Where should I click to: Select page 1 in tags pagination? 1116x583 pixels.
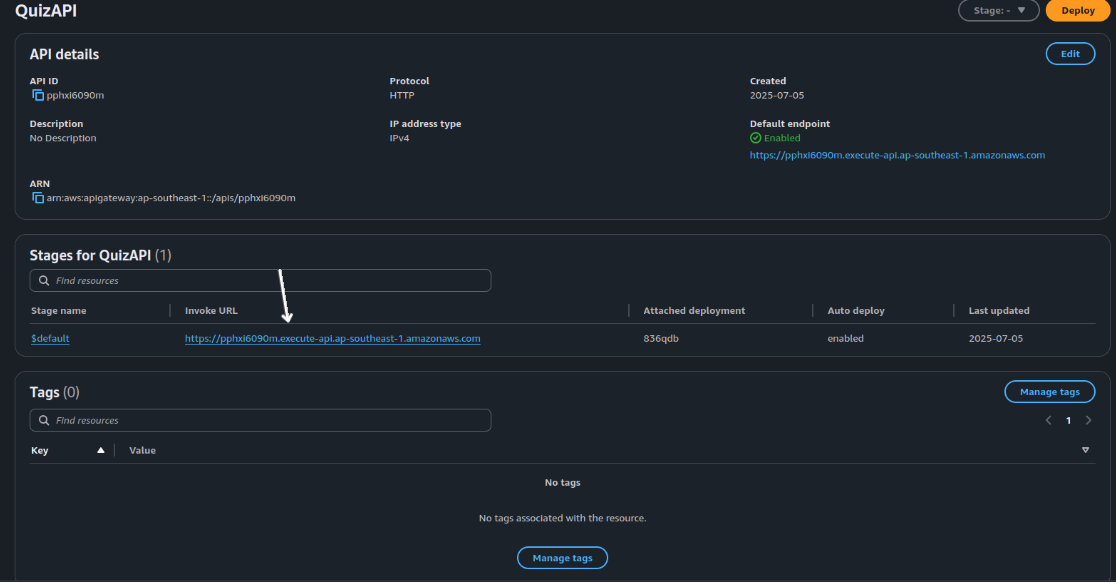coord(1068,421)
